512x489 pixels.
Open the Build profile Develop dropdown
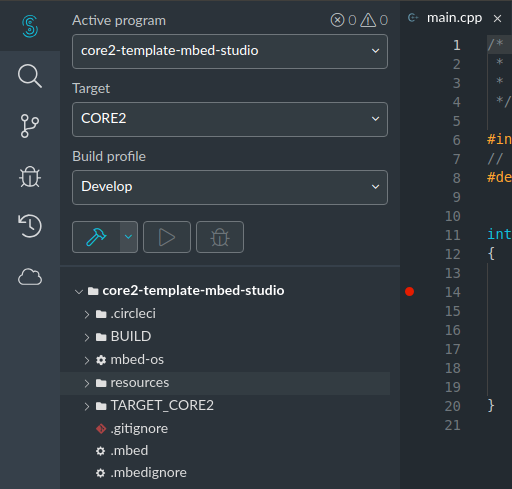[230, 187]
